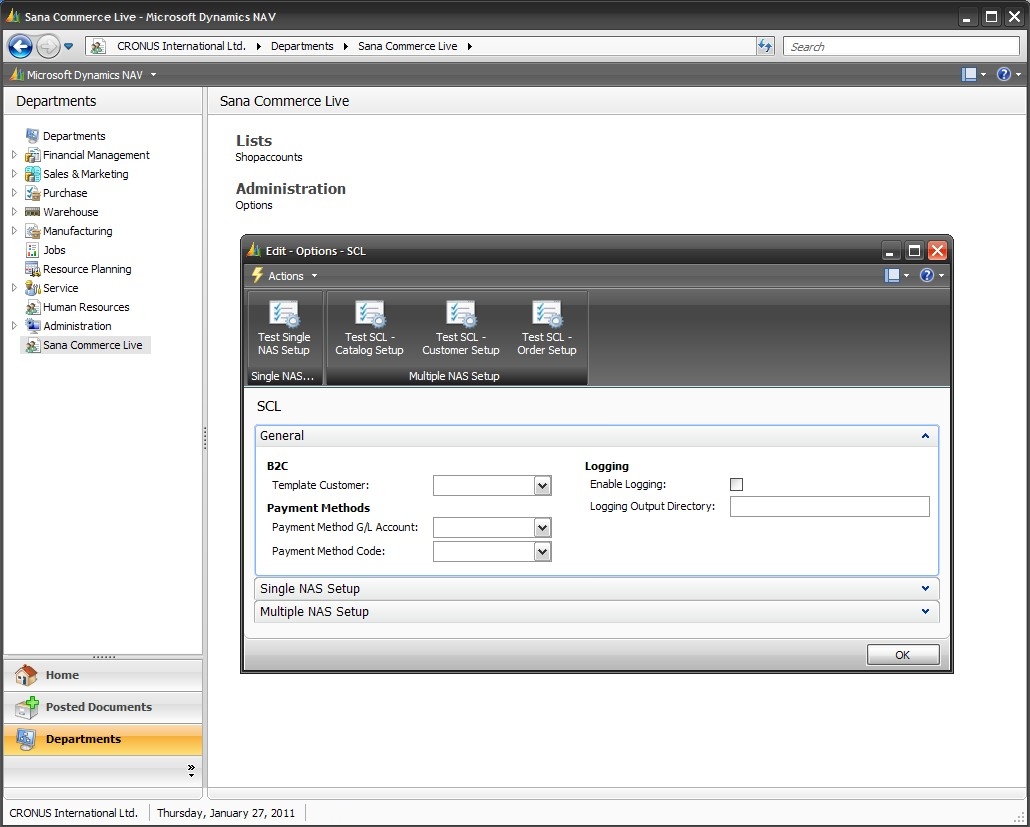Select Home navigation pane item
The height and width of the screenshot is (827, 1030).
tap(103, 675)
